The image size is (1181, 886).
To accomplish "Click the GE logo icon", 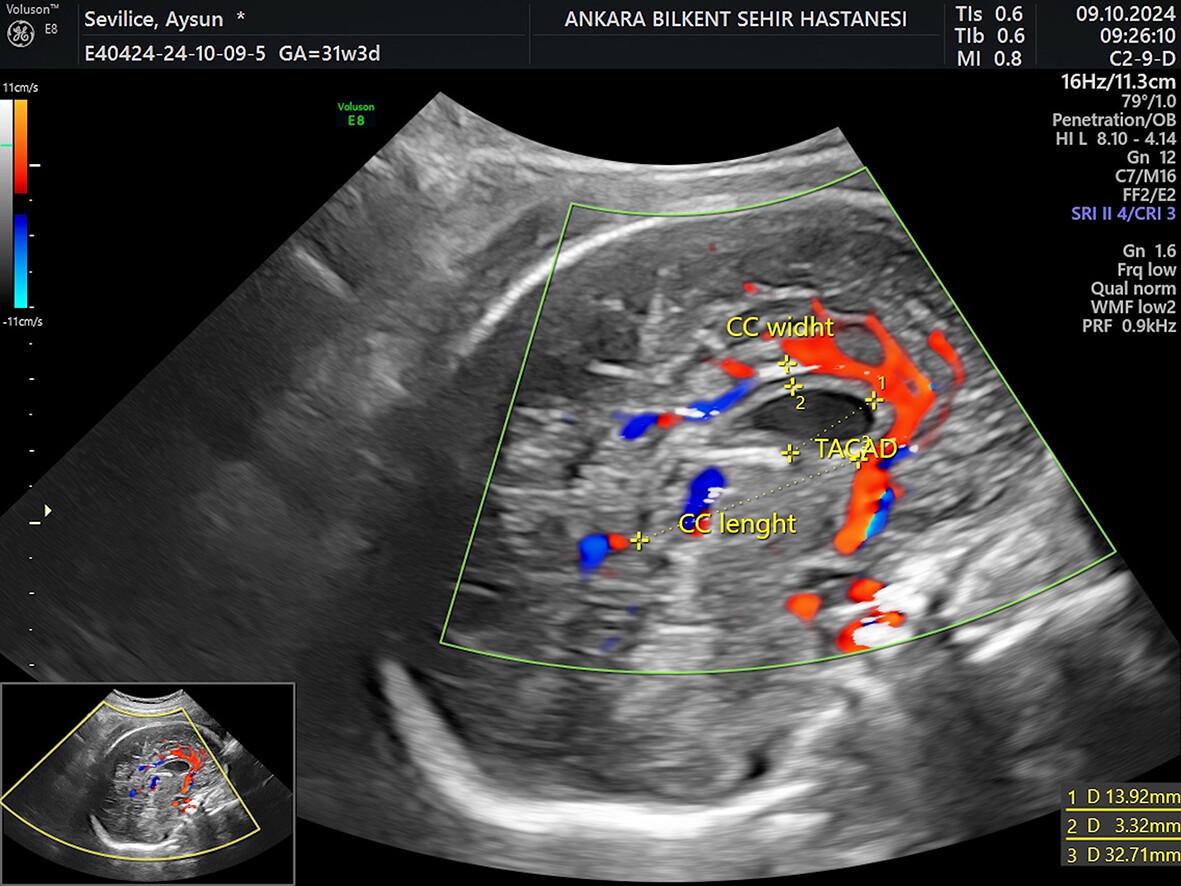I will pos(20,33).
